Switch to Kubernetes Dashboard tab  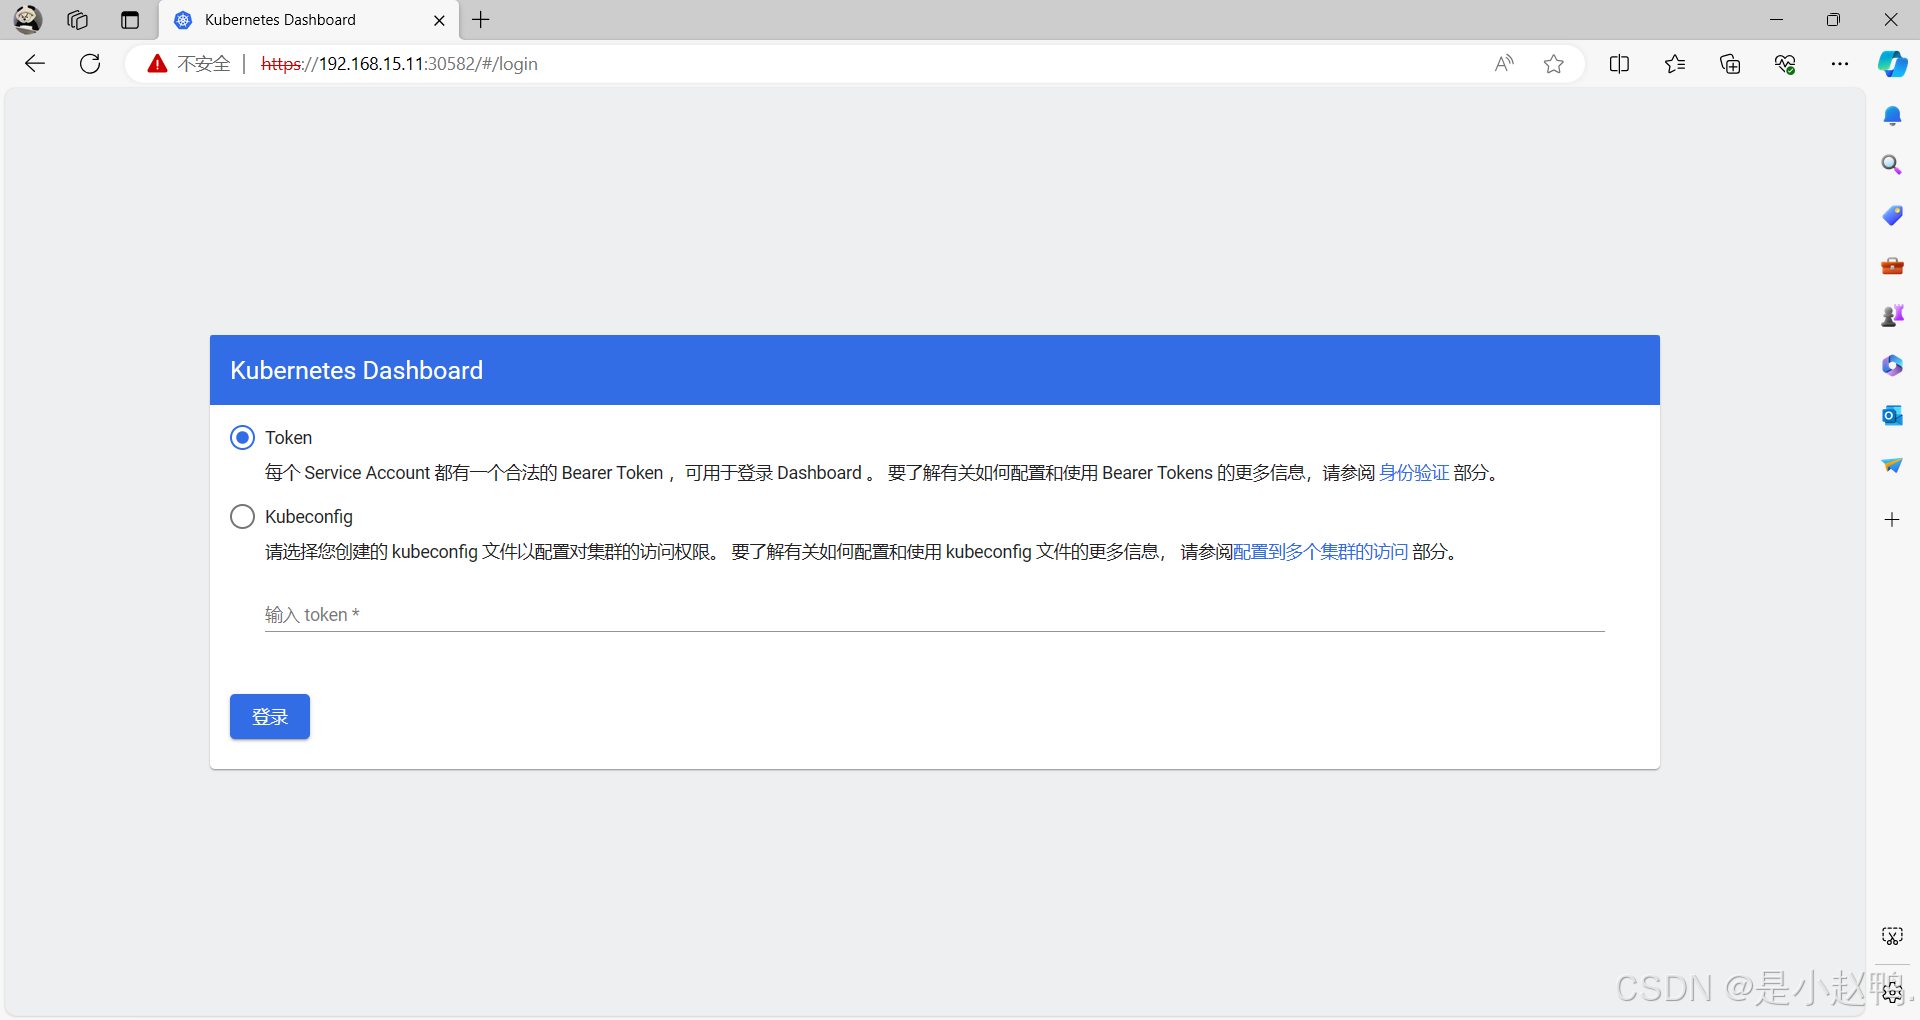pyautogui.click(x=300, y=20)
